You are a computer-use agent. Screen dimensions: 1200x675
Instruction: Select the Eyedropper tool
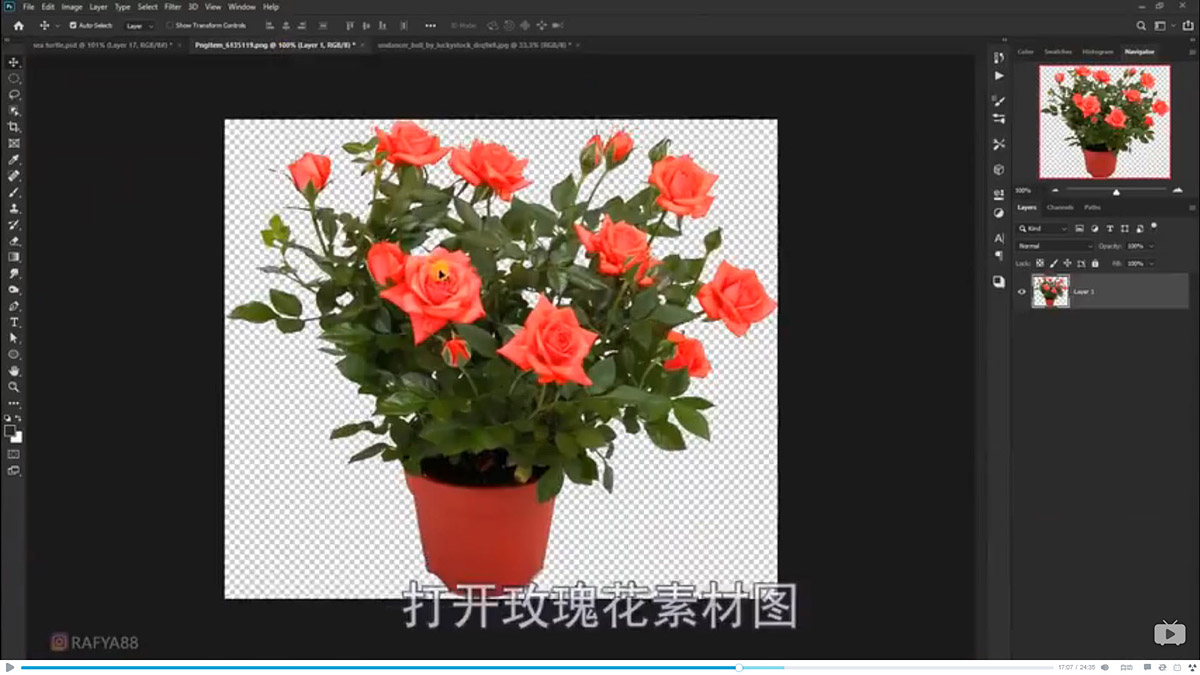tap(13, 159)
